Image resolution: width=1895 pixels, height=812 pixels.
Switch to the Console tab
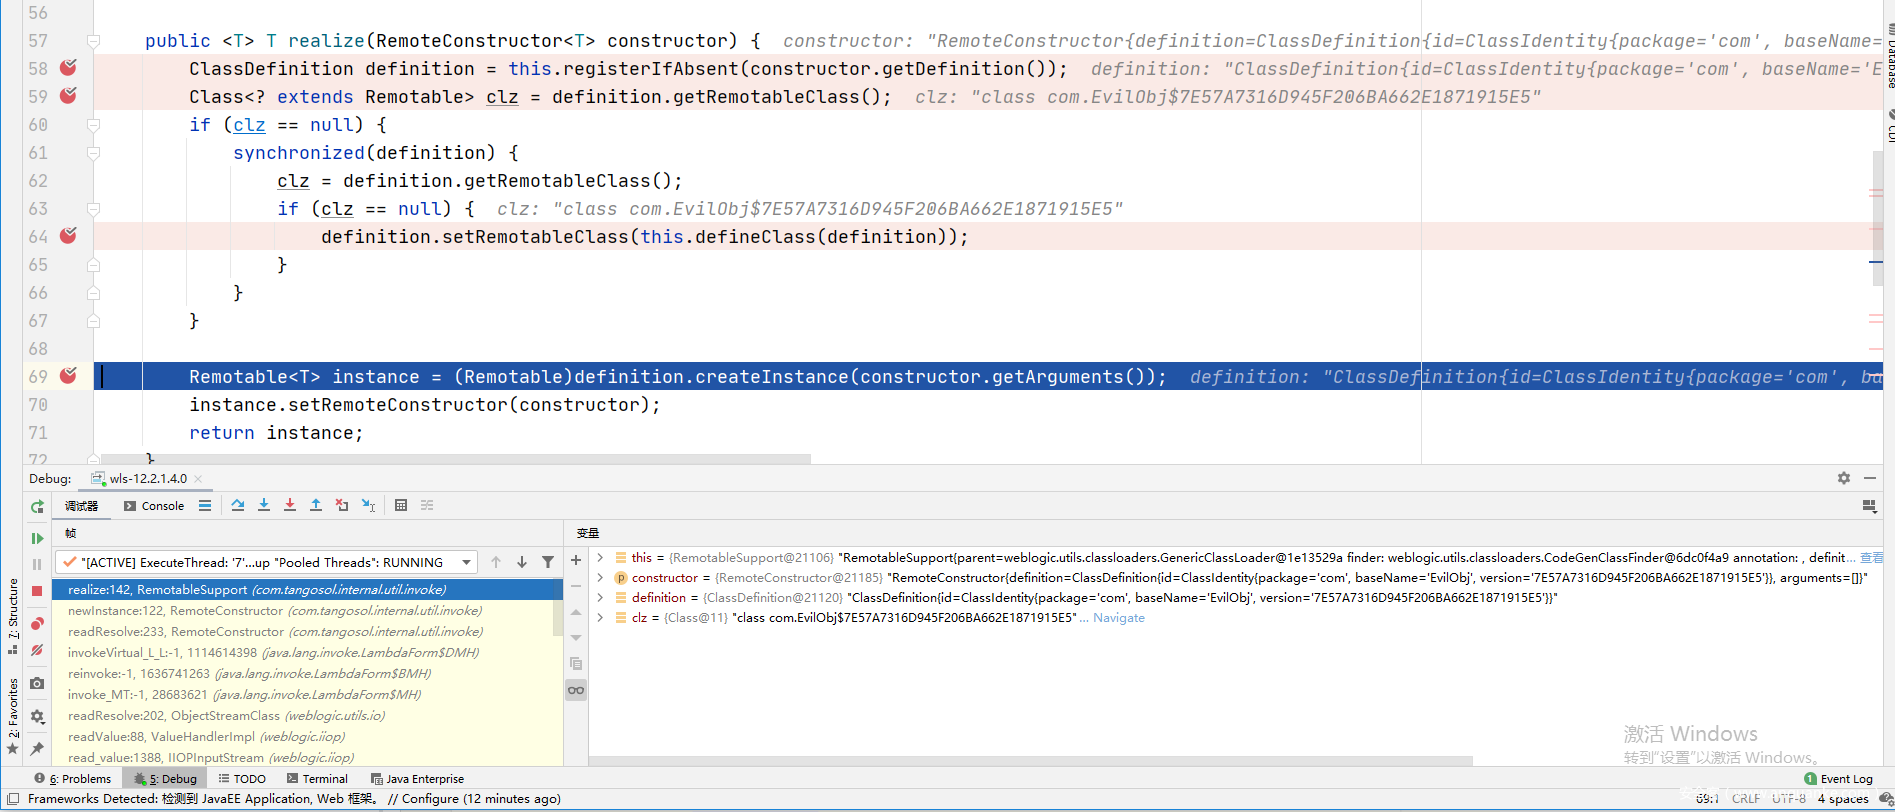[154, 506]
